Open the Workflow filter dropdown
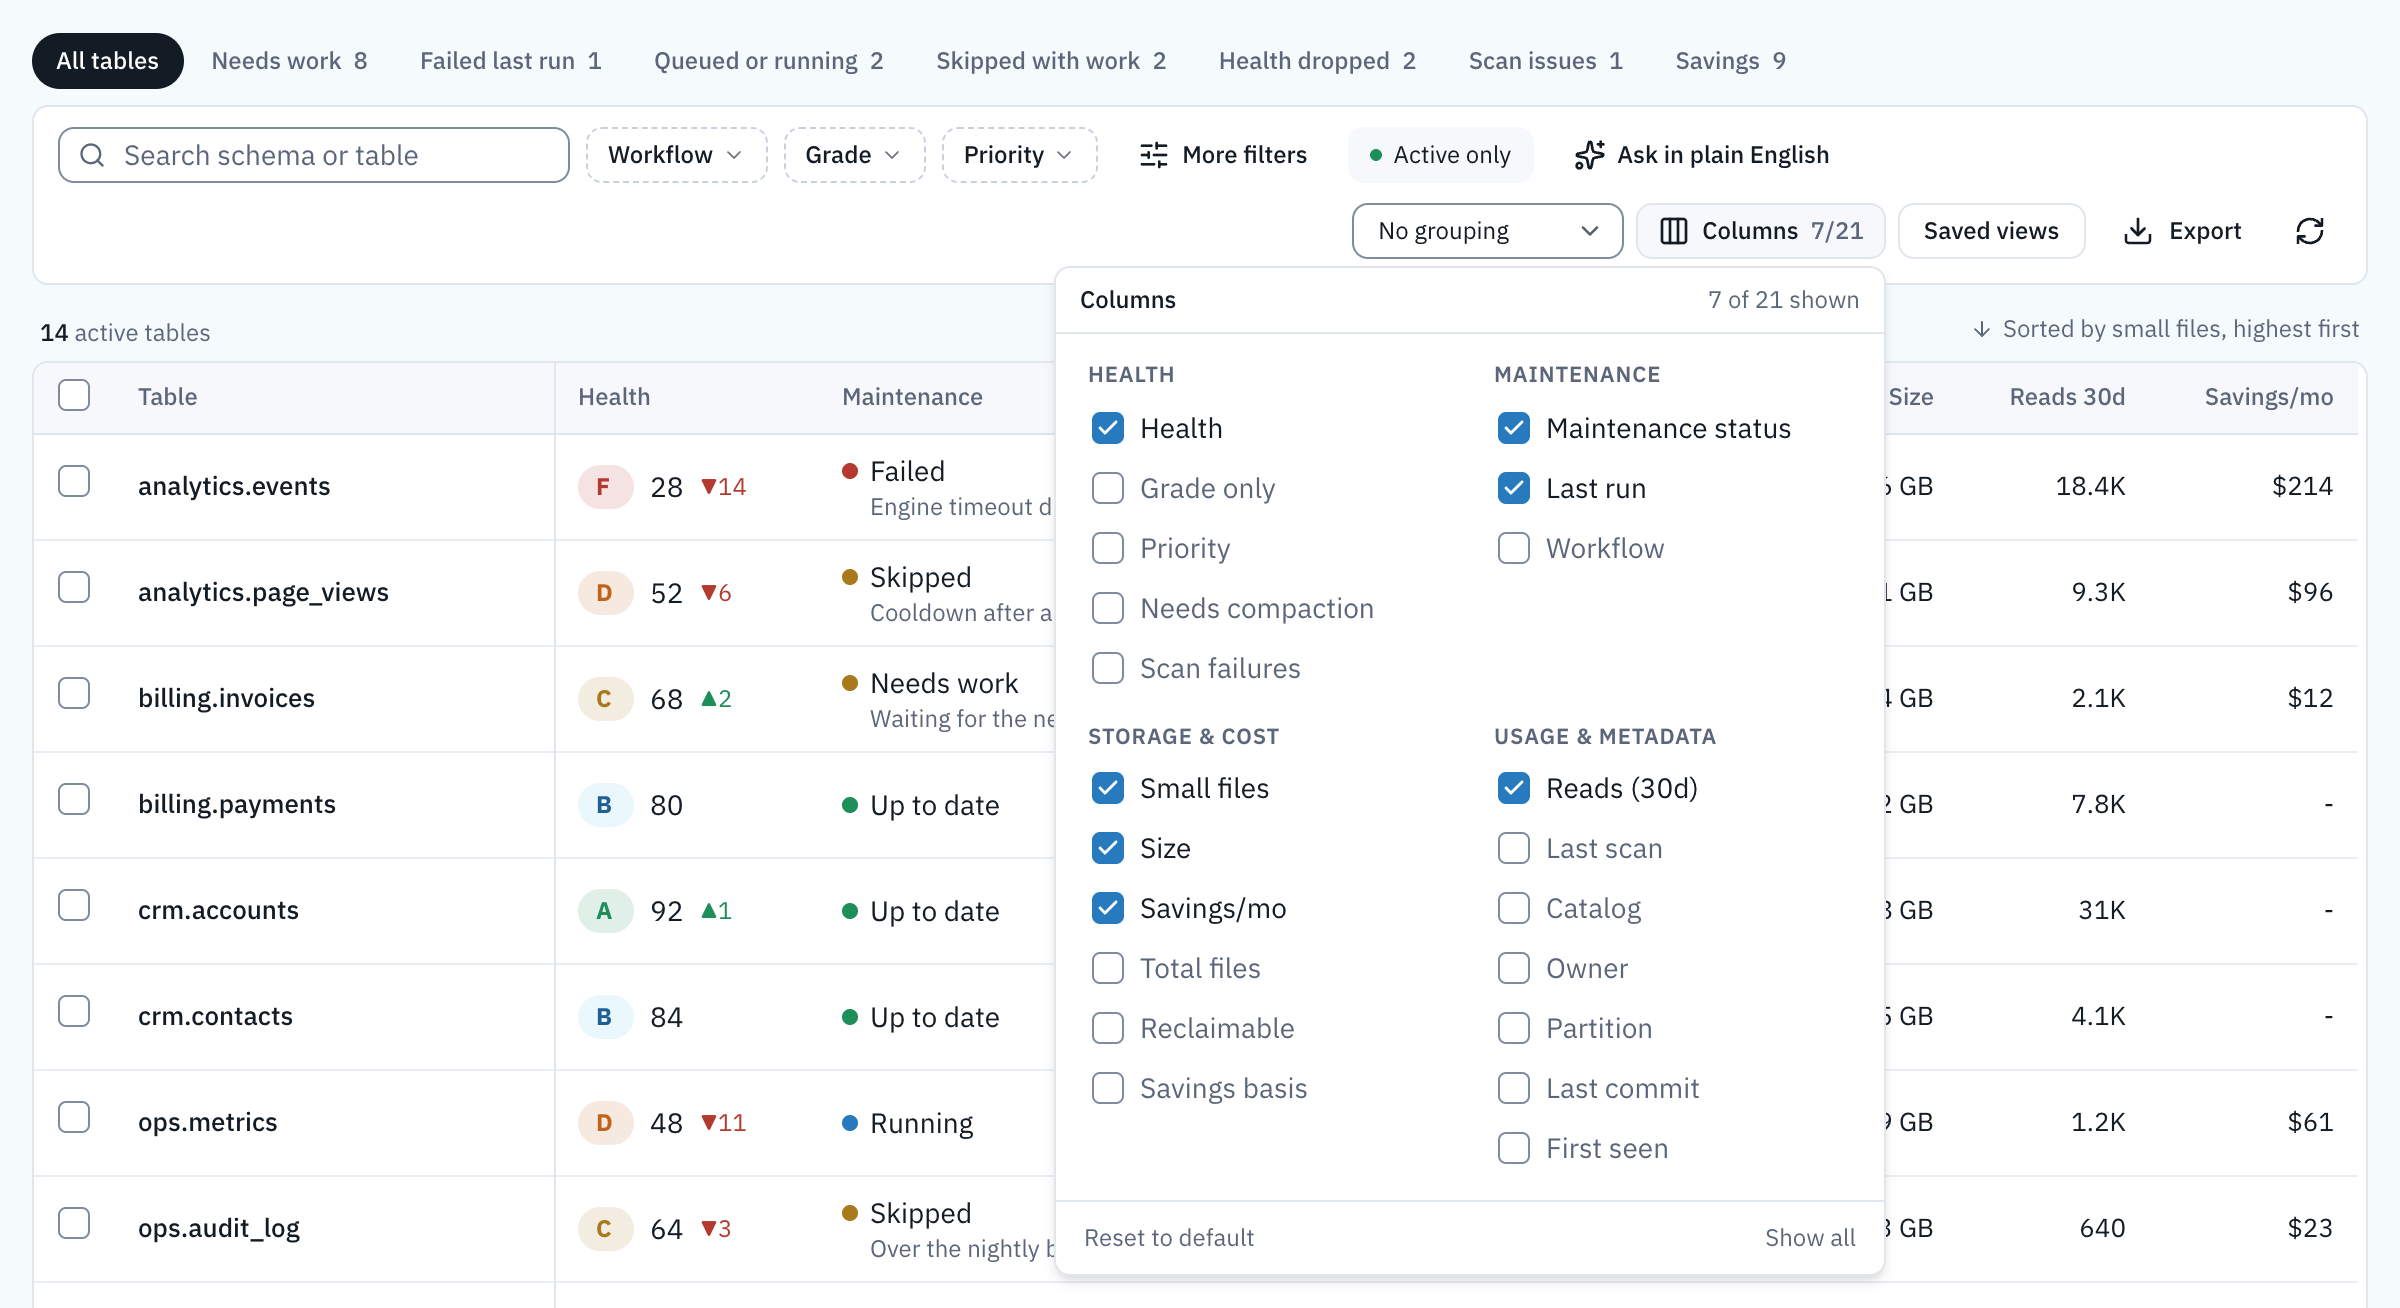Screen dimensions: 2400x1308 click(676, 155)
